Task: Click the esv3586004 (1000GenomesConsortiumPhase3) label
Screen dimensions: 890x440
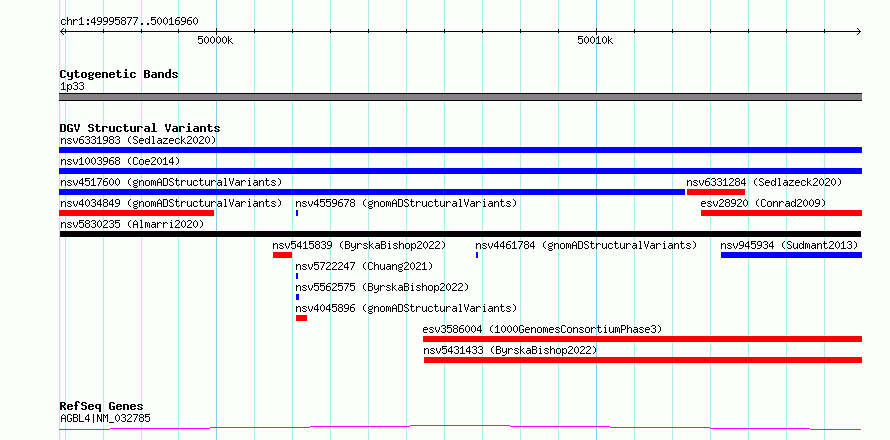Action: coord(542,329)
